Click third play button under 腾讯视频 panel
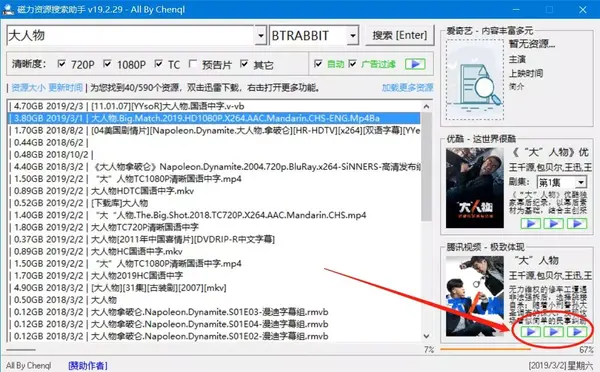 tap(577, 331)
